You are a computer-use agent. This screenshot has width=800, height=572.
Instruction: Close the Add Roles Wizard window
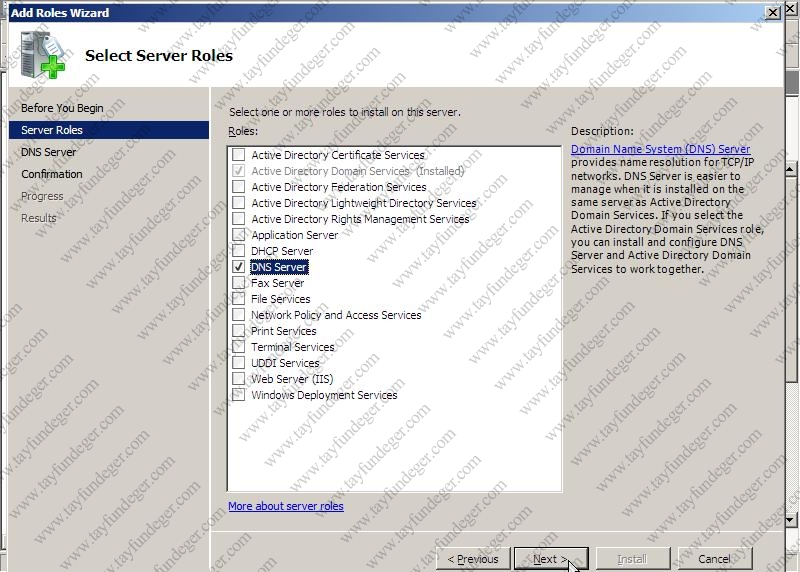773,12
